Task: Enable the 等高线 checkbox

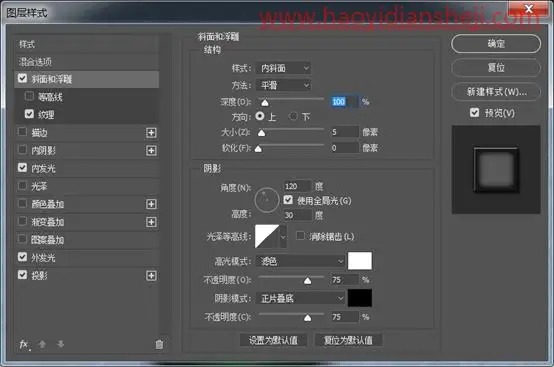Action: pos(29,96)
